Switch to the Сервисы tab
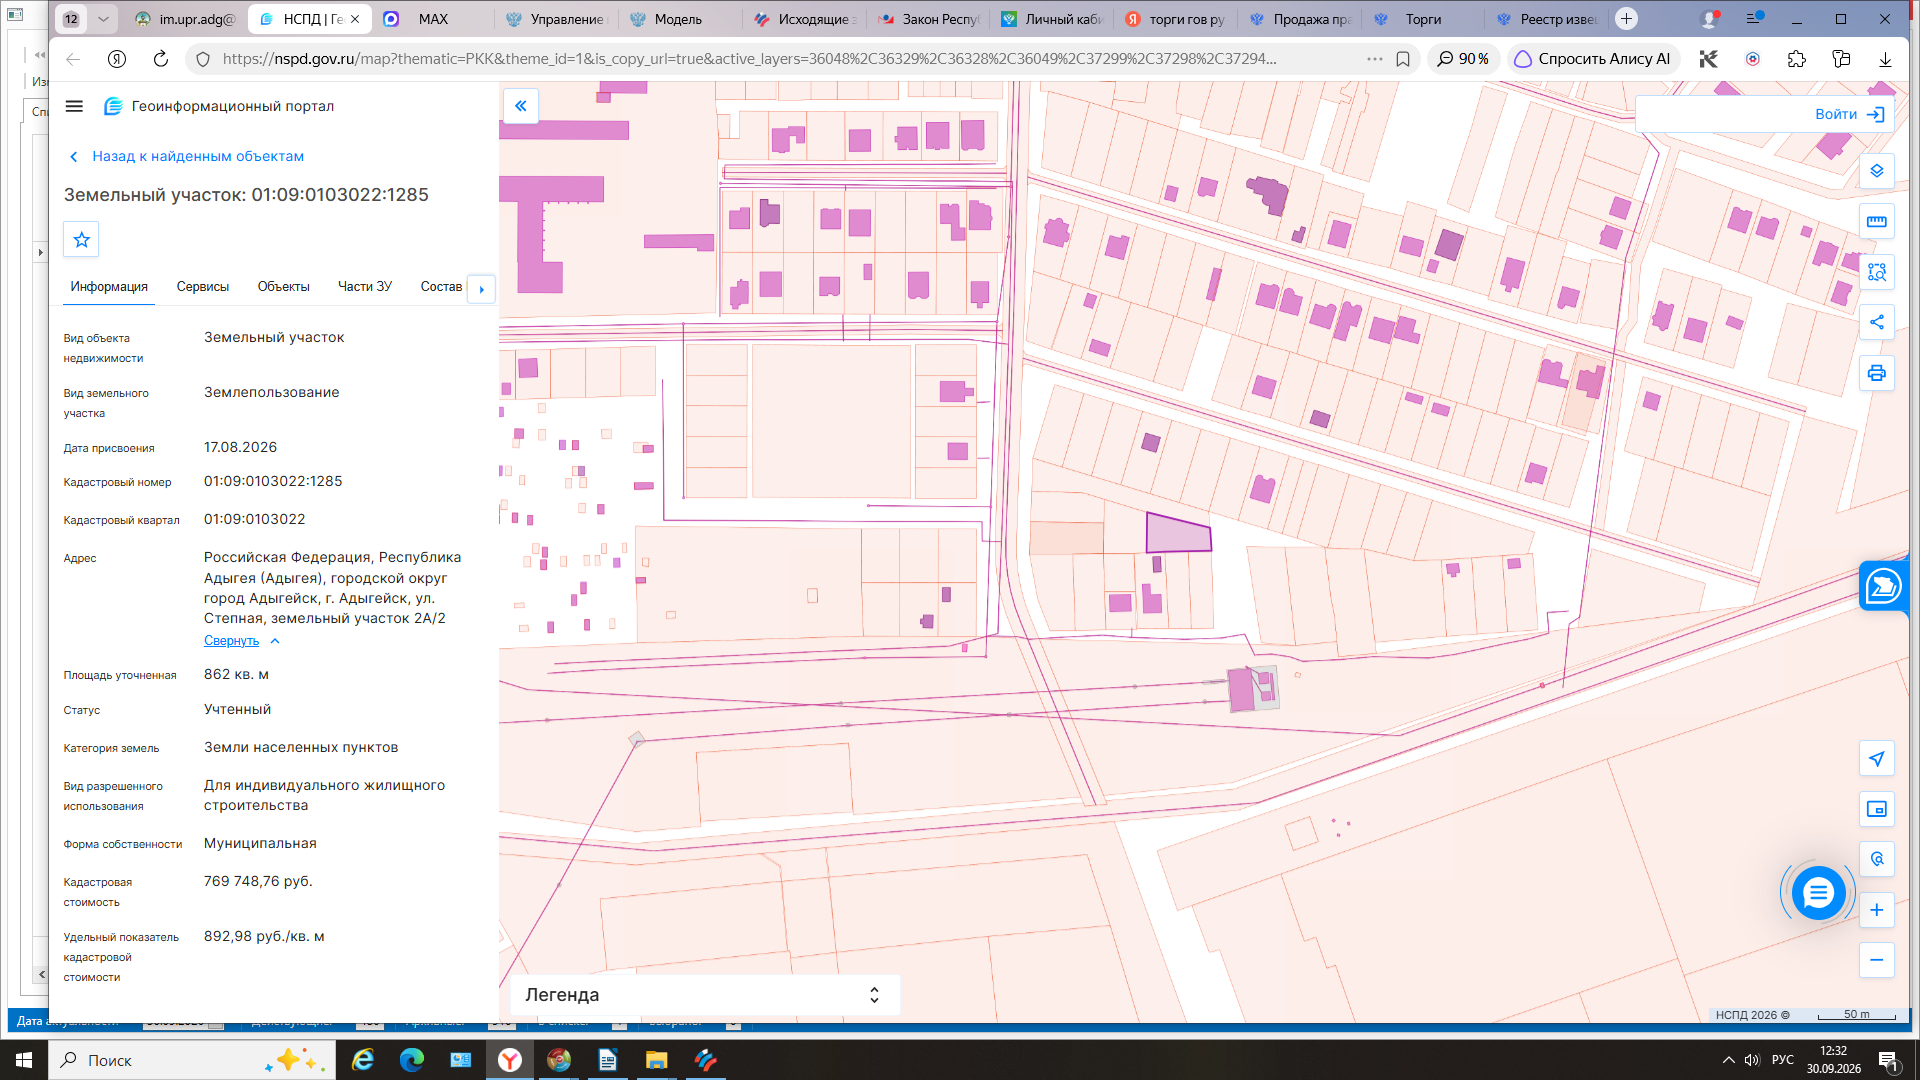Image resolution: width=1920 pixels, height=1080 pixels. pos(203,287)
